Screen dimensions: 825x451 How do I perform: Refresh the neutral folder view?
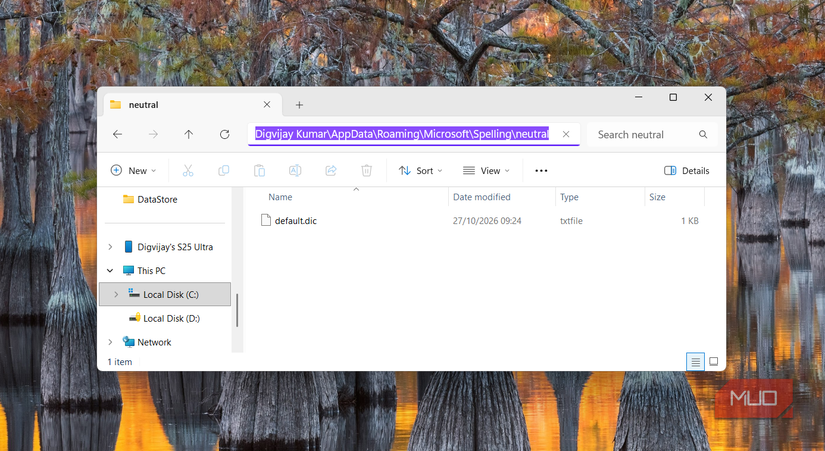[x=225, y=135]
